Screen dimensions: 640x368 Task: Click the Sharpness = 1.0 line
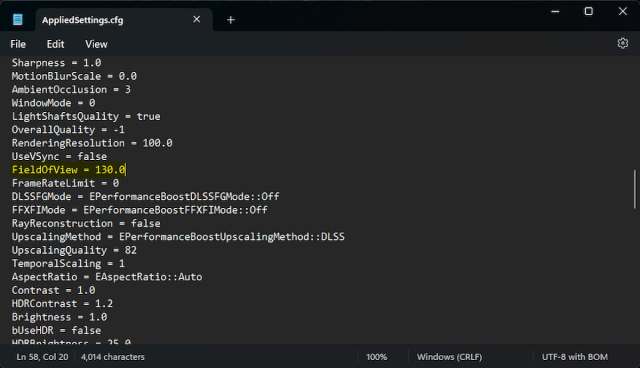pyautogui.click(x=56, y=63)
